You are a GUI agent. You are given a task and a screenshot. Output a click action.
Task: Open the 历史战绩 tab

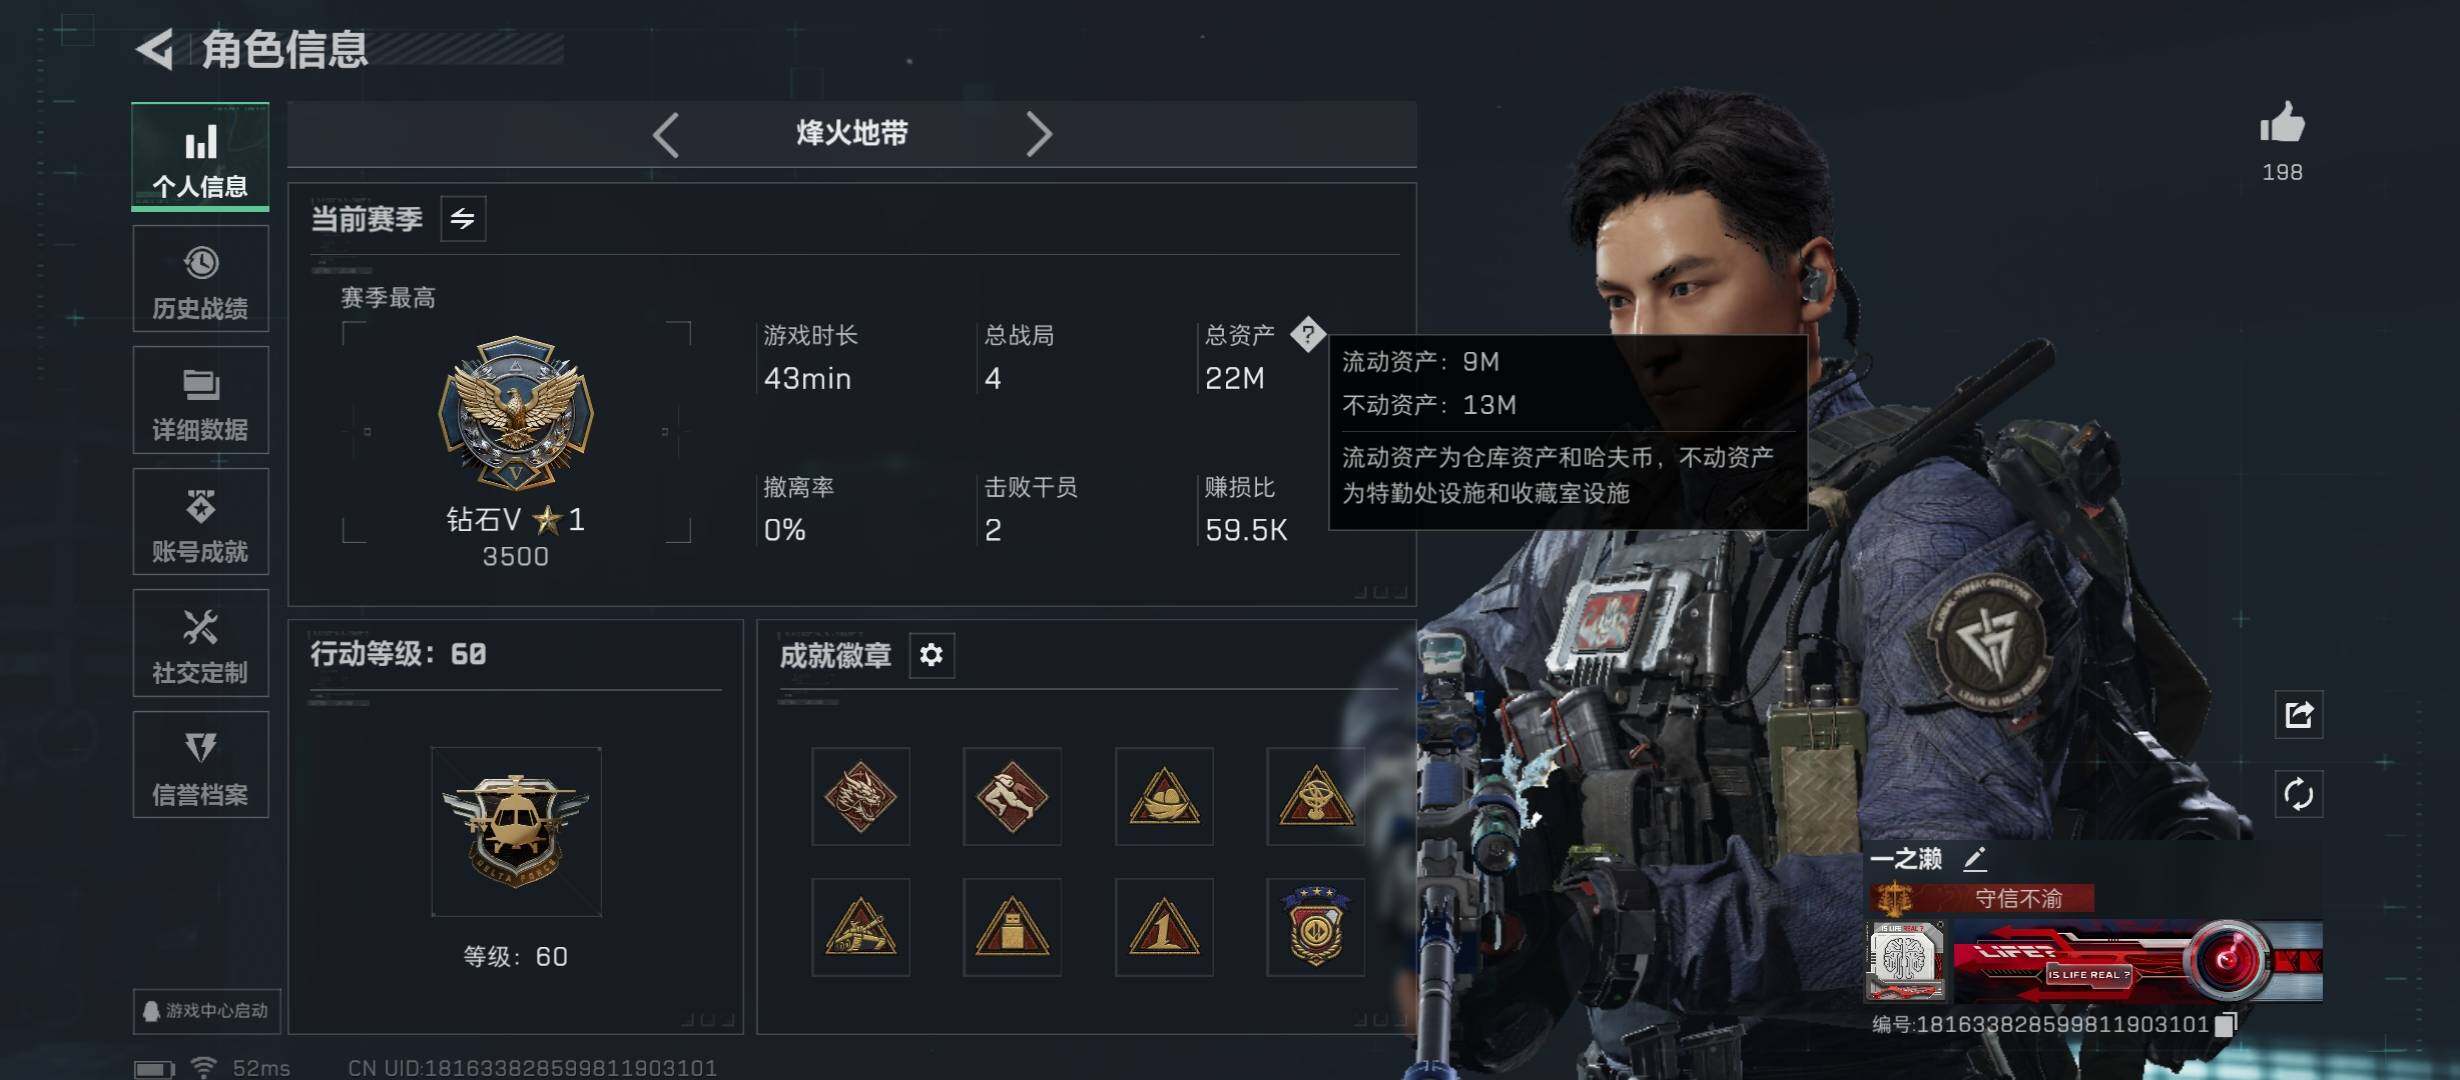click(x=200, y=279)
